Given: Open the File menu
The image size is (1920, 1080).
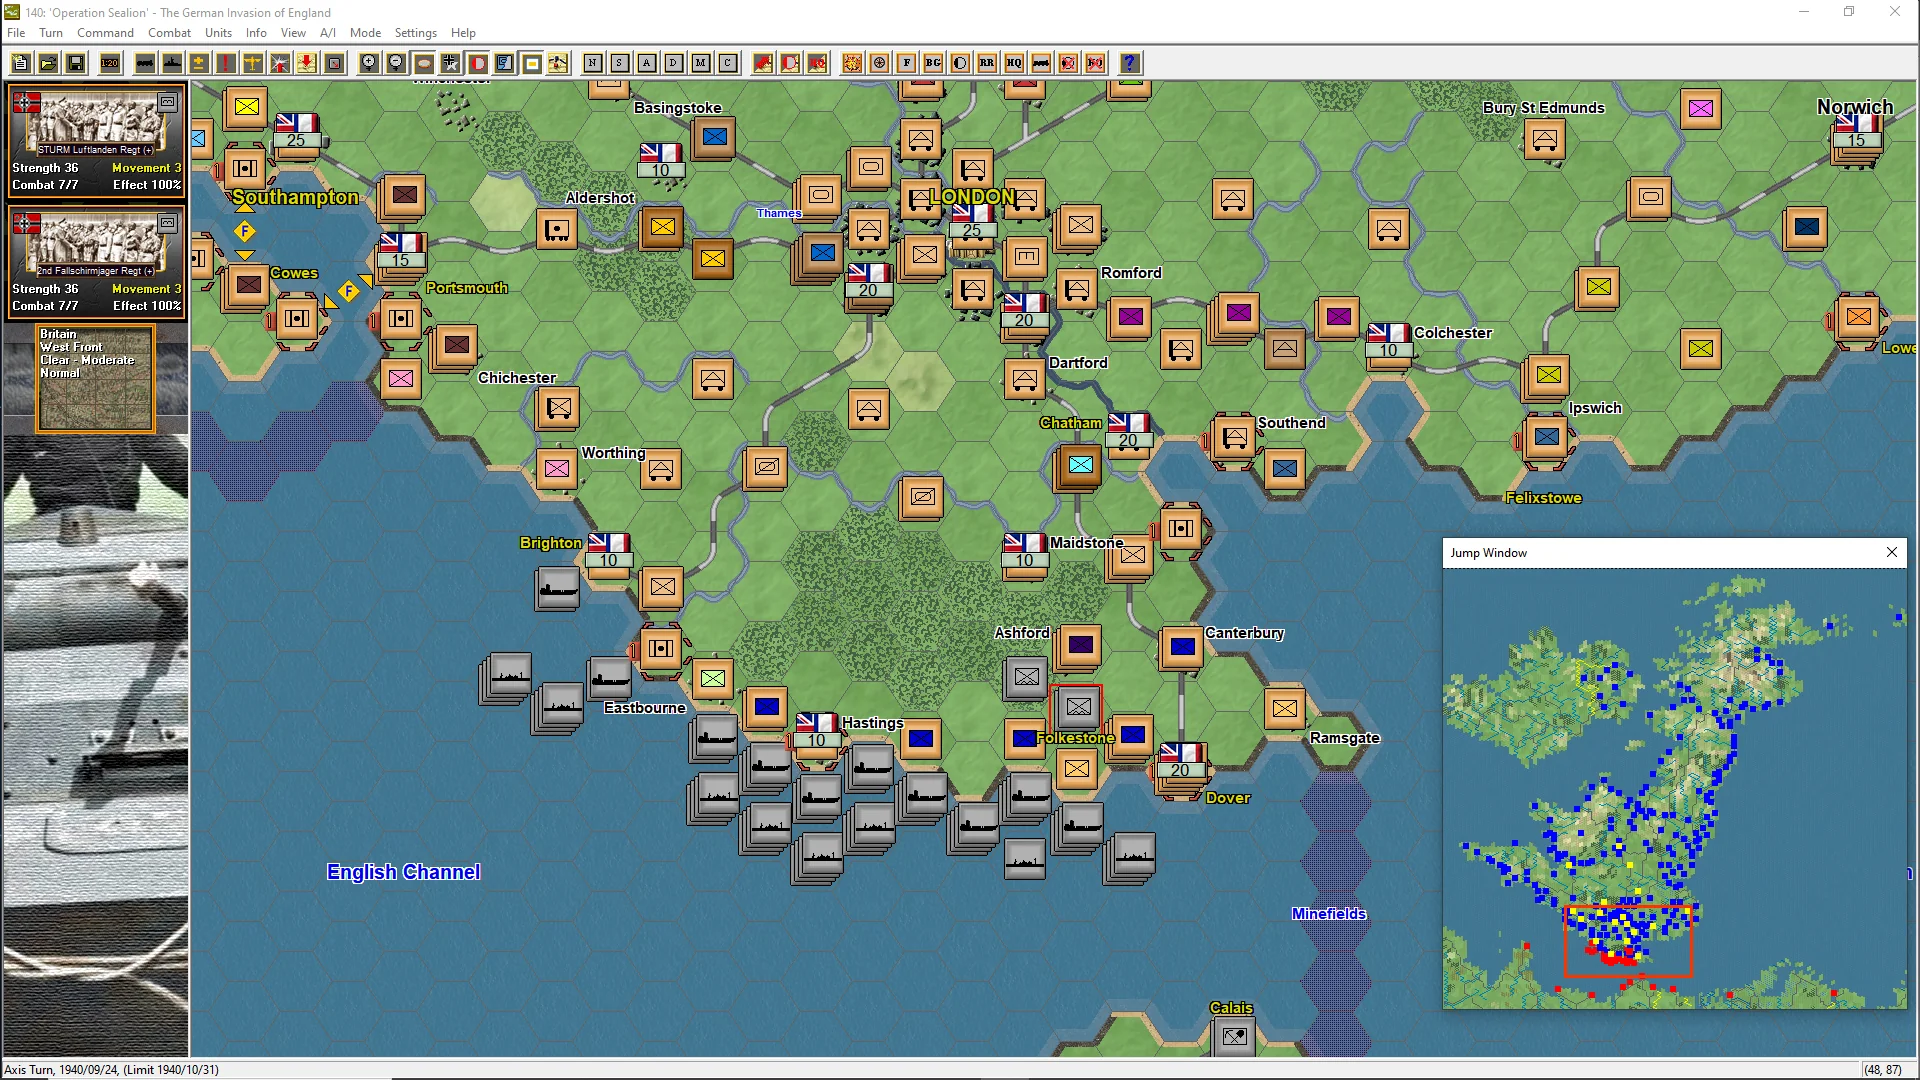Looking at the screenshot, I should click(16, 33).
